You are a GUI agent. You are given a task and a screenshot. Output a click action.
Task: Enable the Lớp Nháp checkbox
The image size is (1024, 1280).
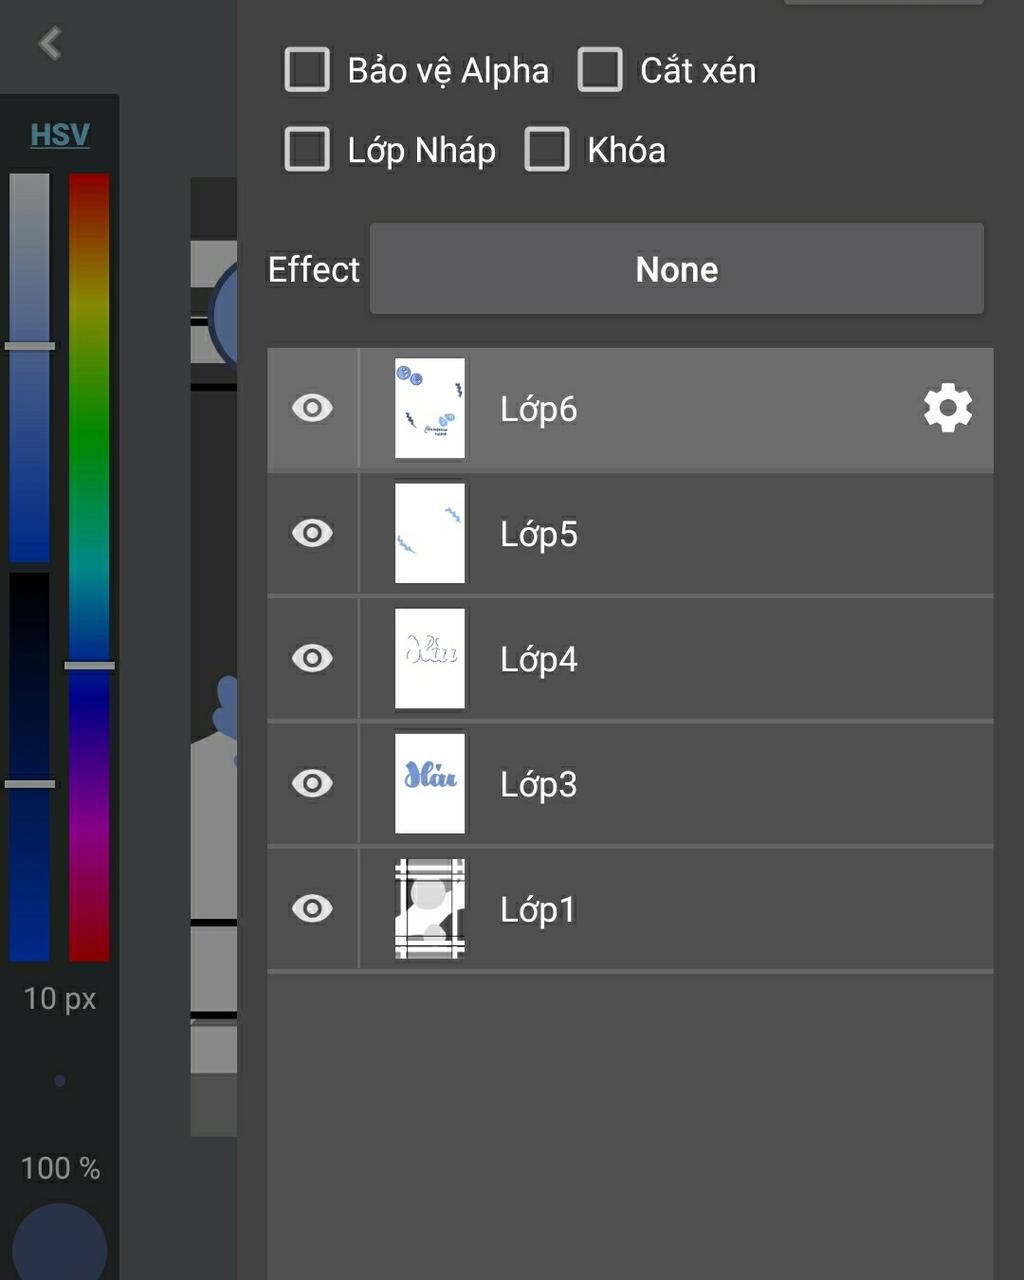coord(307,150)
